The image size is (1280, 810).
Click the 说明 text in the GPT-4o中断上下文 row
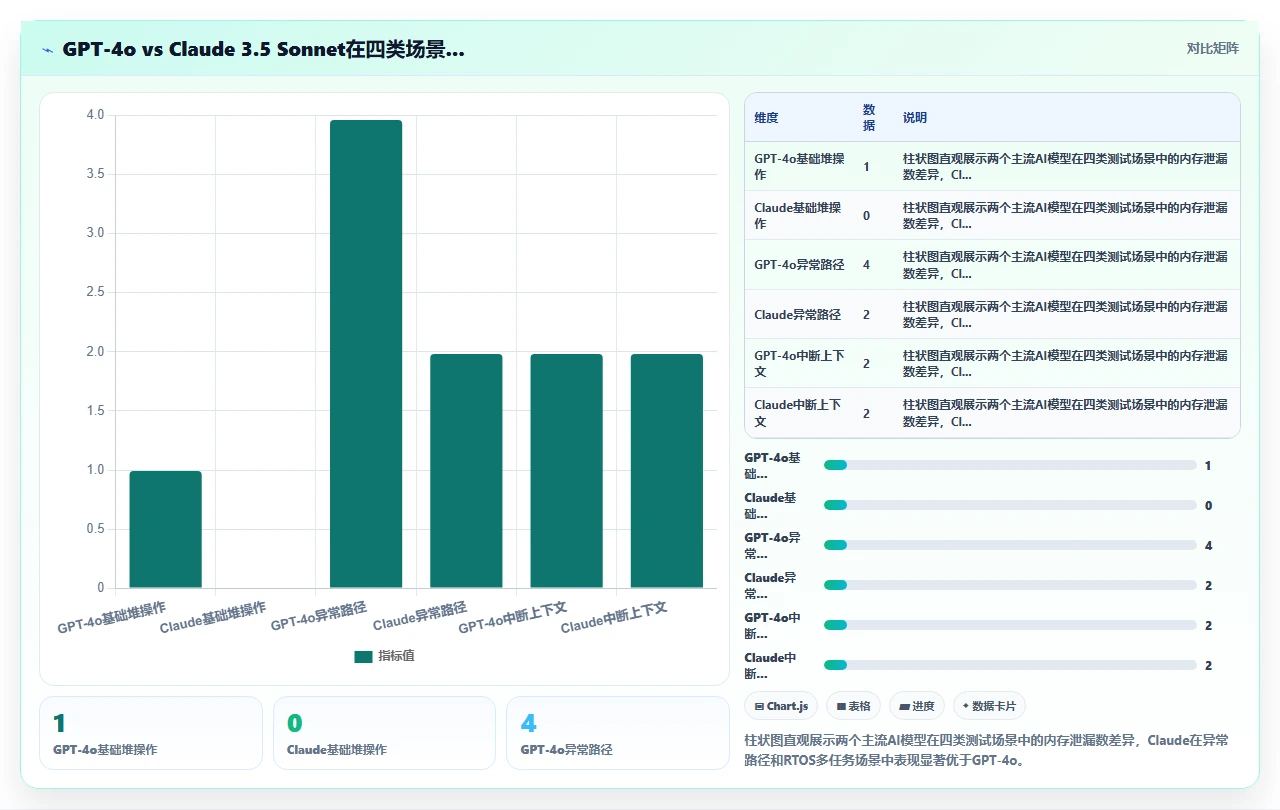[x=1065, y=363]
